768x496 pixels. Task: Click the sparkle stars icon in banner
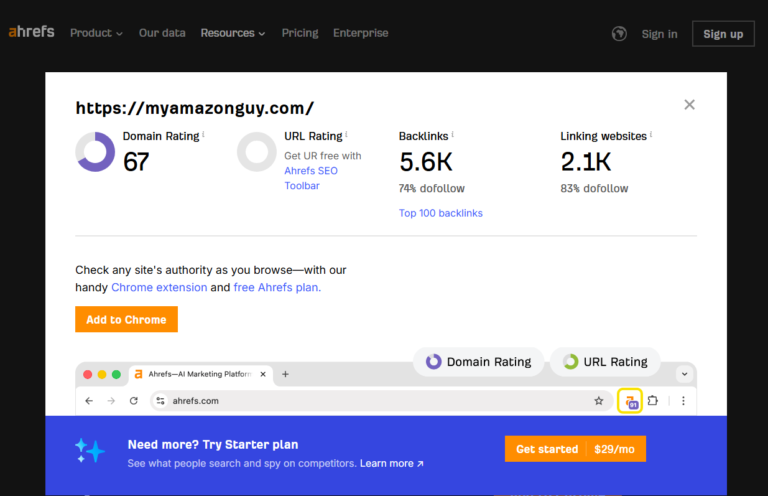(90, 450)
